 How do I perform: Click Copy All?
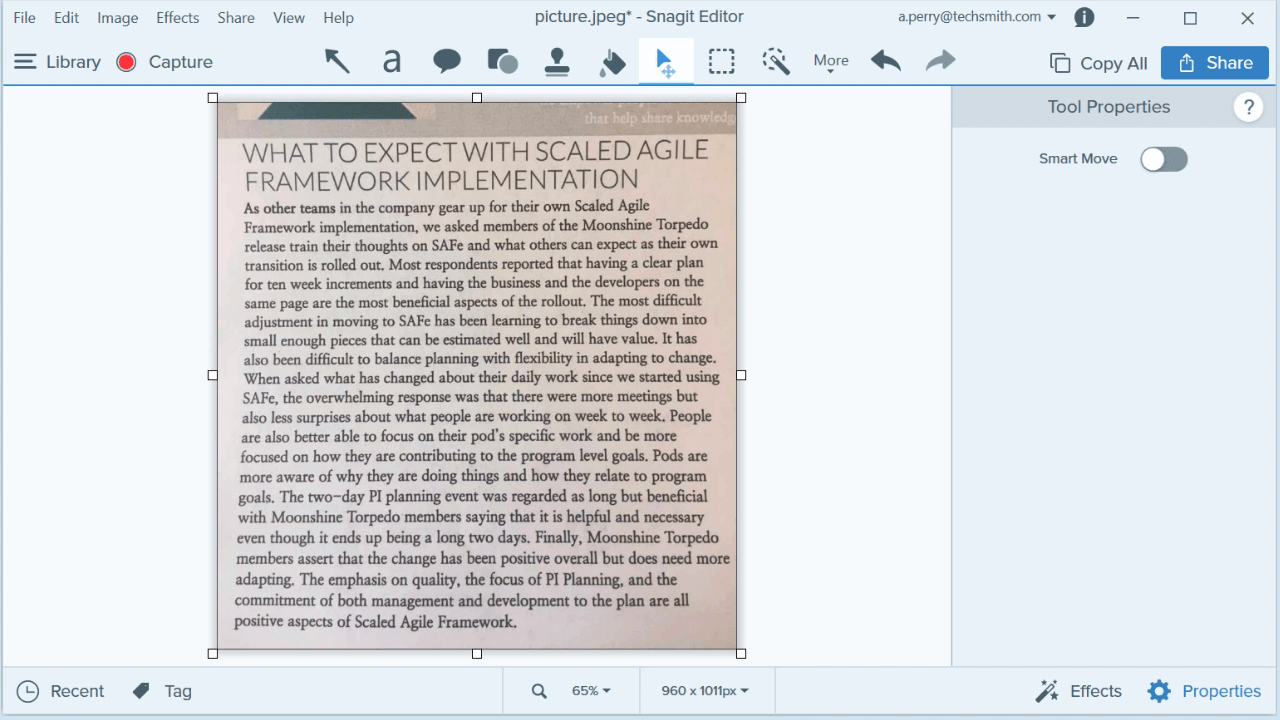point(1097,62)
